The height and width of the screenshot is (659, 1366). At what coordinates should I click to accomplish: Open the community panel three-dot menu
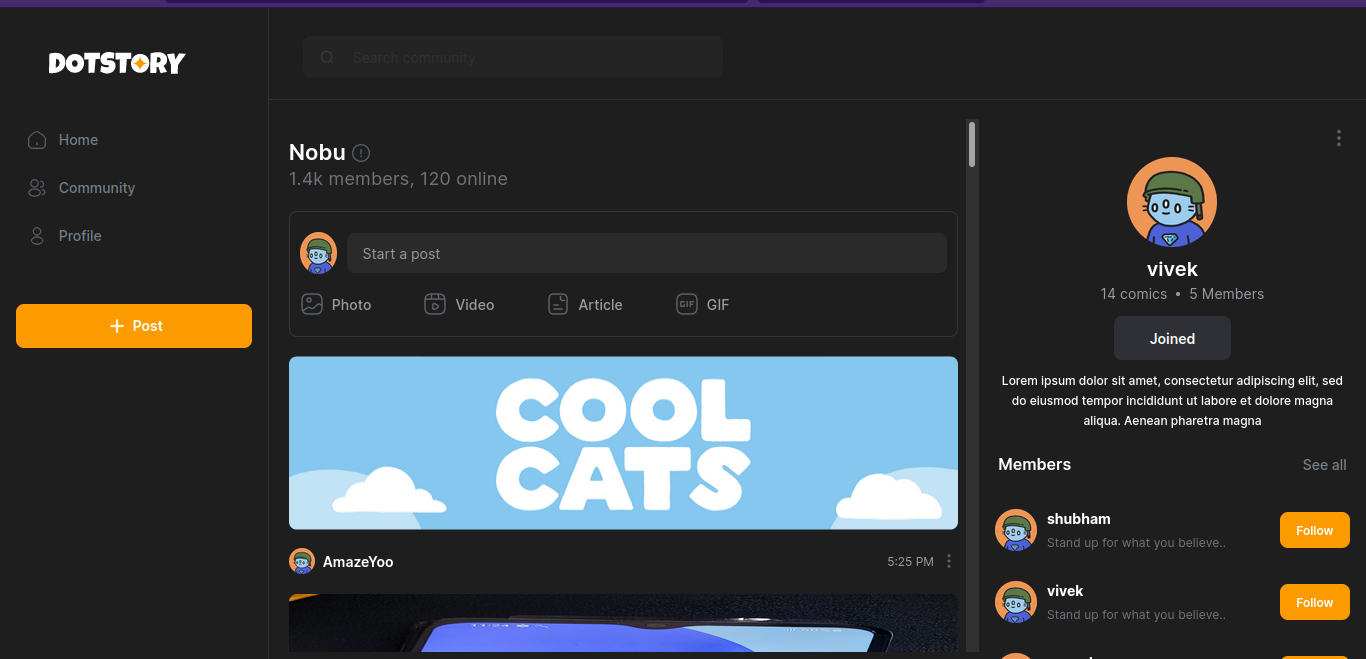pyautogui.click(x=1338, y=139)
